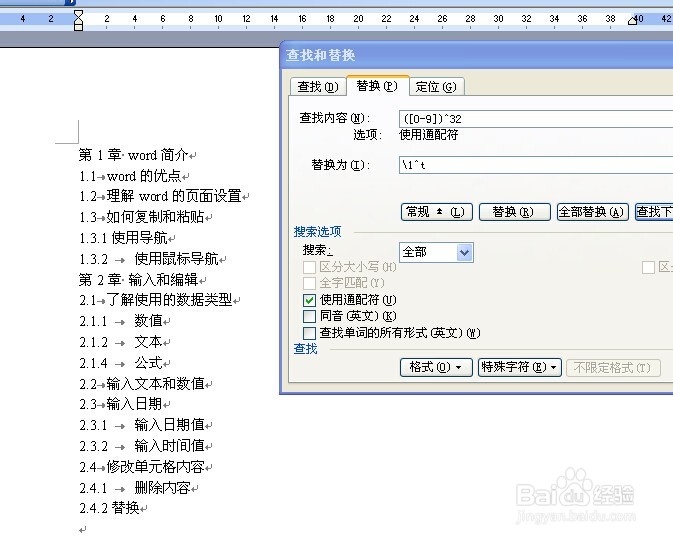Toggle the cut-off checkbox right of 区分大小写
The image size is (673, 540).
648,267
